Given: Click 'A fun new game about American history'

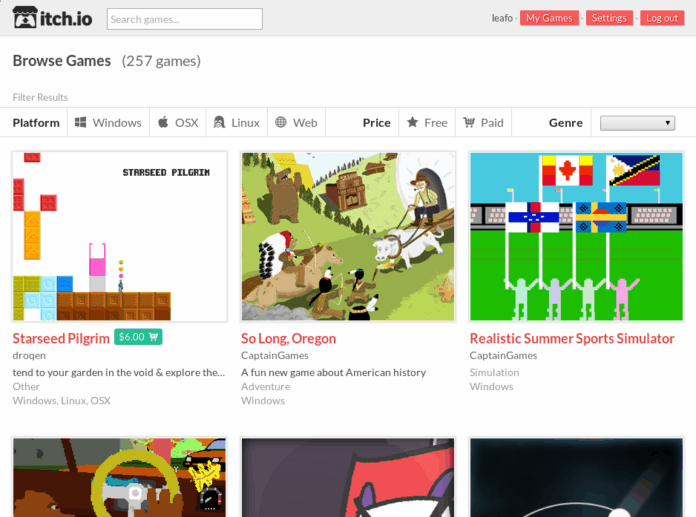Looking at the screenshot, I should click(x=333, y=372).
